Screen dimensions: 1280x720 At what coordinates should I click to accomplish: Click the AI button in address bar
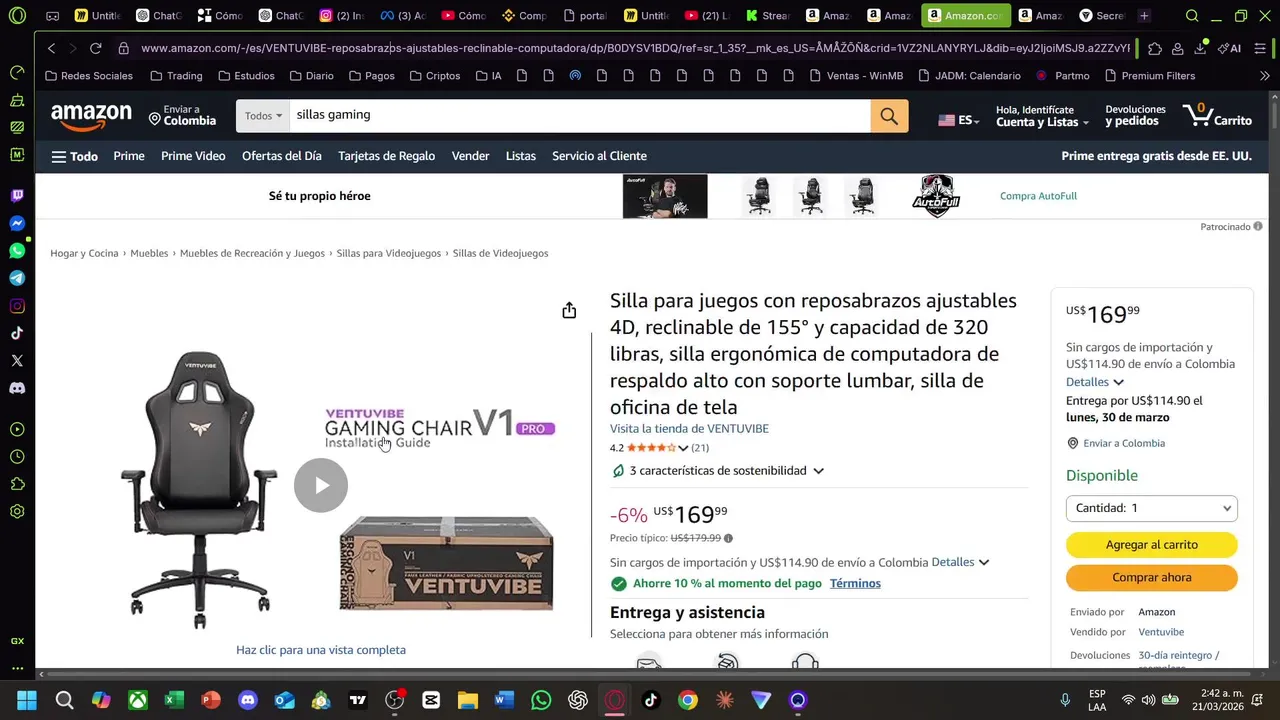1229,48
